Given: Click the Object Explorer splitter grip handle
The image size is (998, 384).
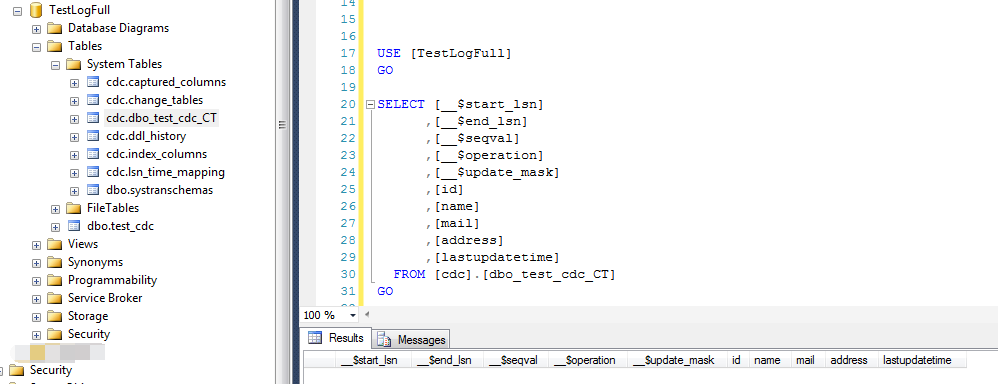Looking at the screenshot, I should point(282,125).
